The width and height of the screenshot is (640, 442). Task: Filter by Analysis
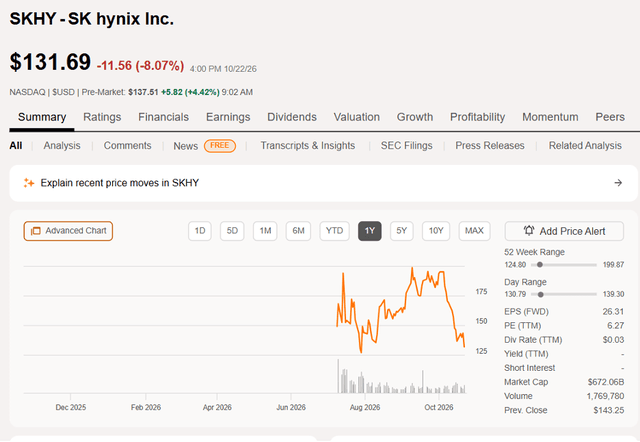[62, 146]
